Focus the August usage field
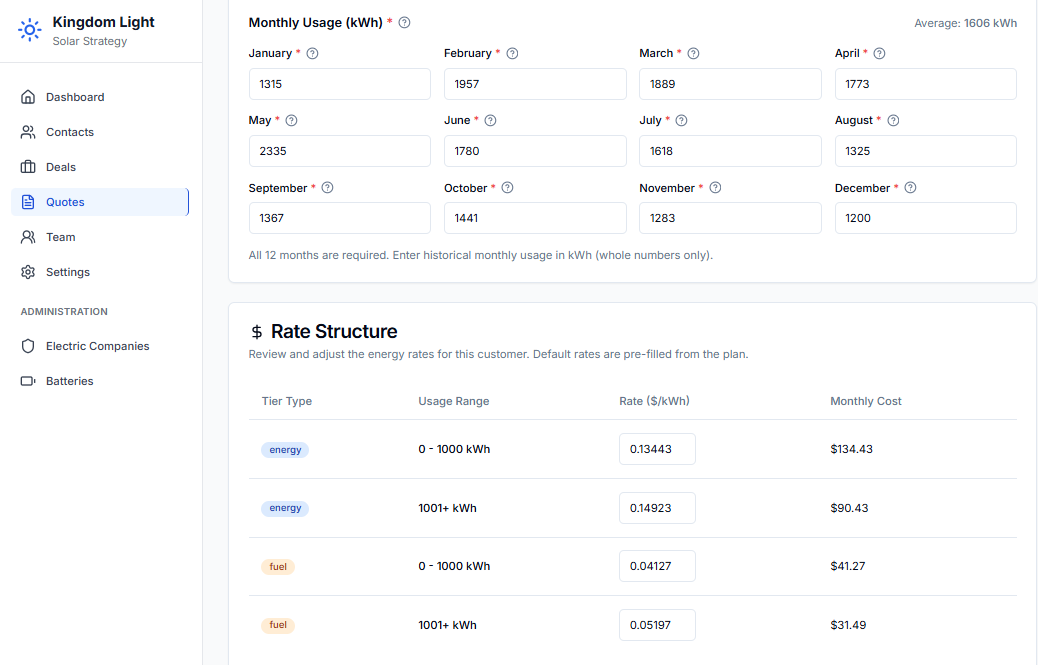This screenshot has height=665, width=1039. click(x=926, y=151)
